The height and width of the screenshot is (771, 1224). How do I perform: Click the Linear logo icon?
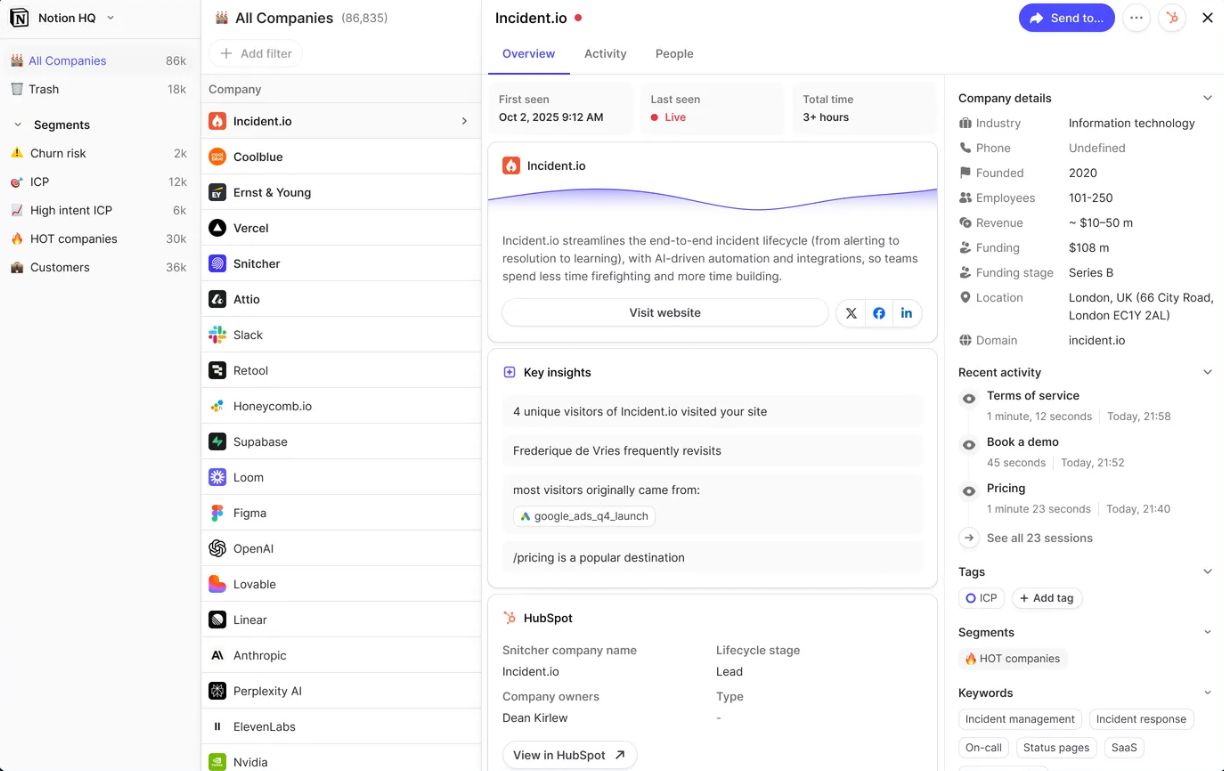(217, 620)
